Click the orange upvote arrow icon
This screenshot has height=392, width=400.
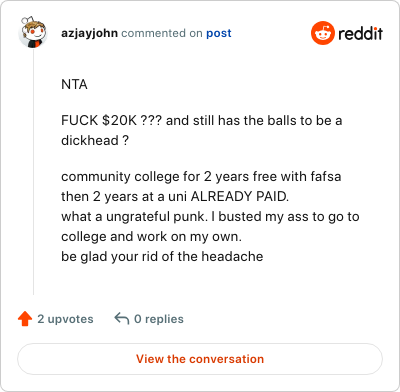[25, 319]
